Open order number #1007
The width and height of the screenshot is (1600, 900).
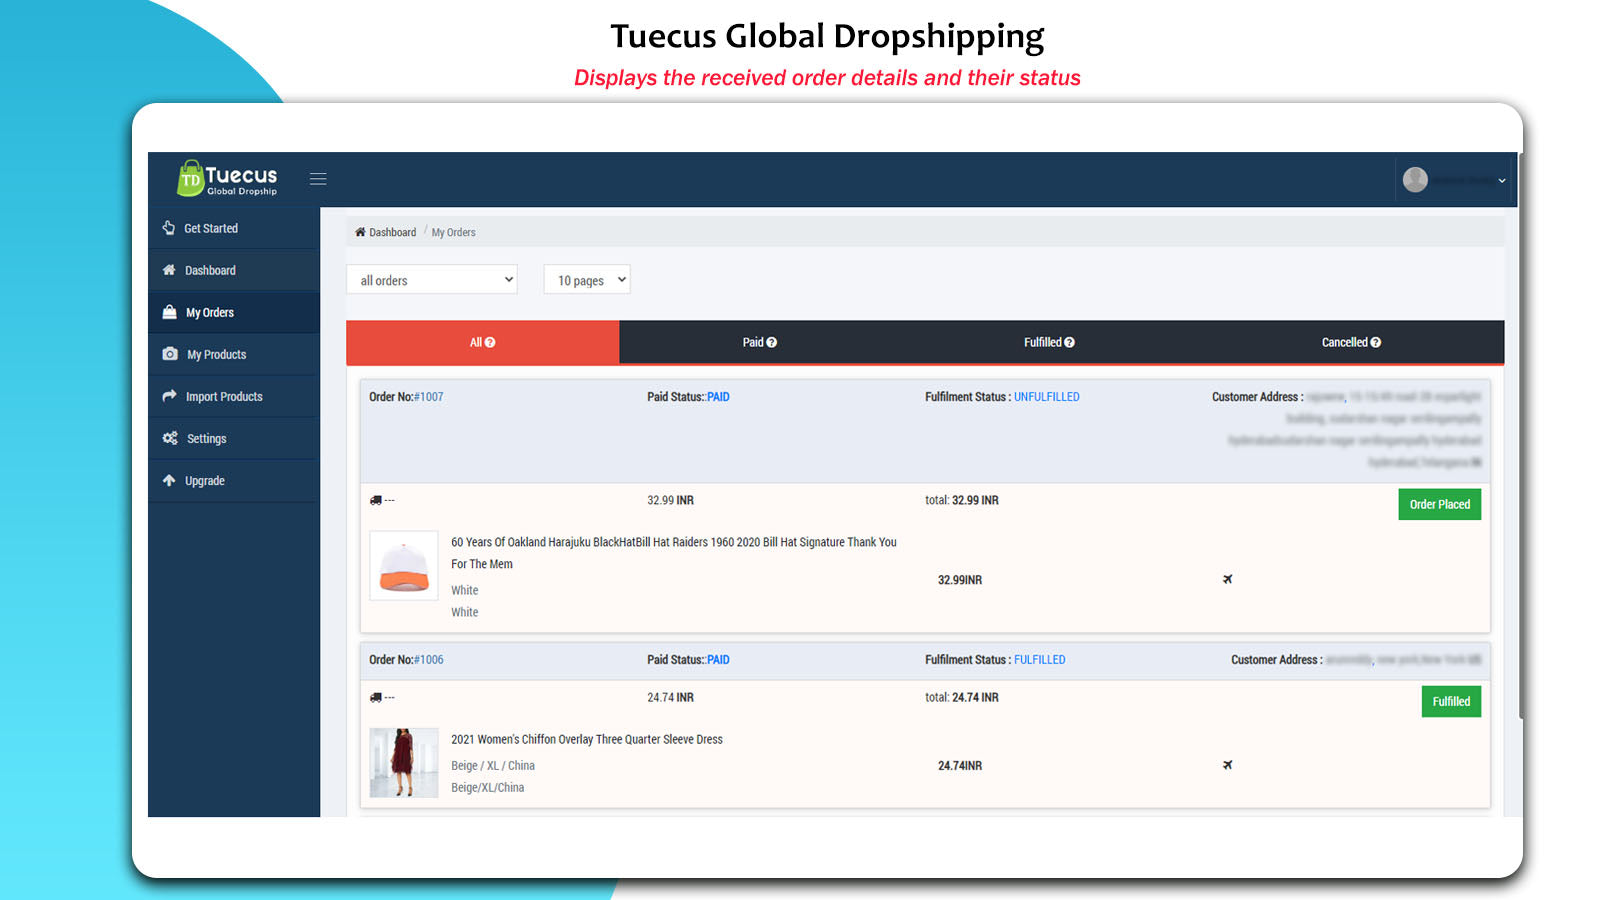[x=429, y=397]
